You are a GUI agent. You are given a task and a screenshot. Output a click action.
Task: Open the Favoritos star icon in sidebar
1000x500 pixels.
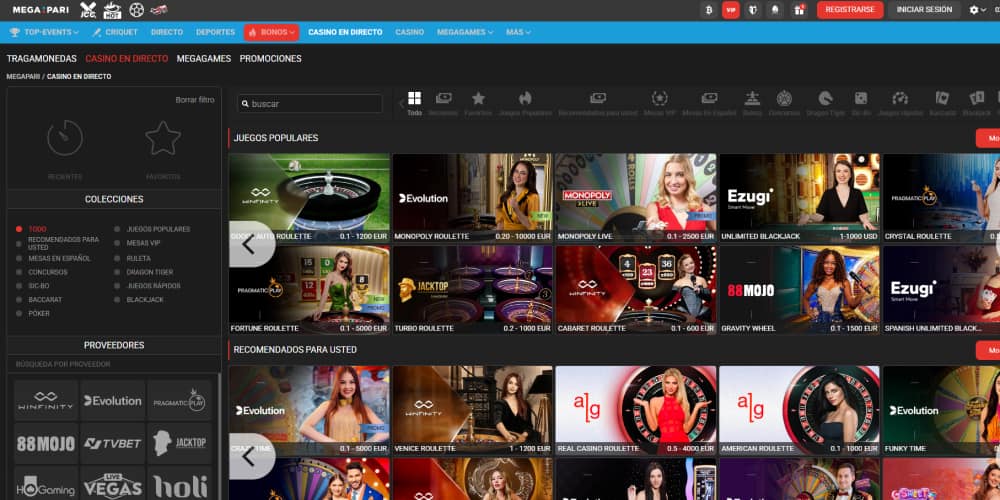click(x=163, y=138)
